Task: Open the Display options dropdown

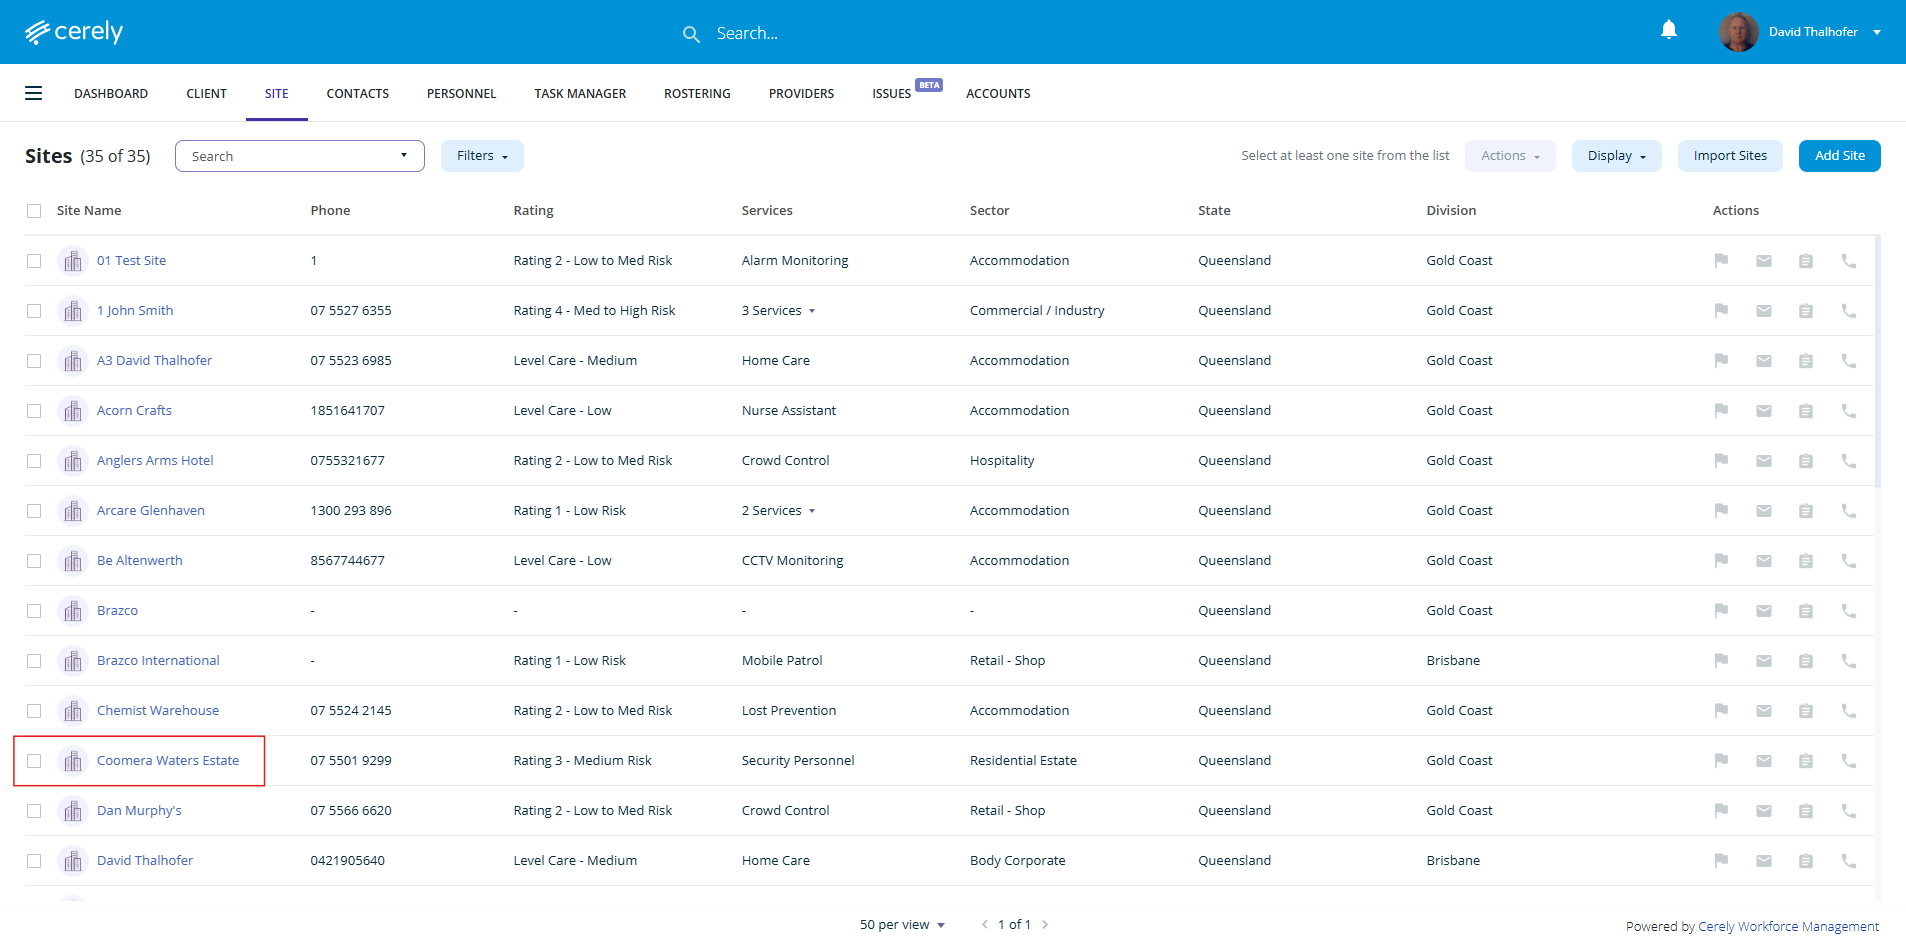Action: [x=1615, y=156]
